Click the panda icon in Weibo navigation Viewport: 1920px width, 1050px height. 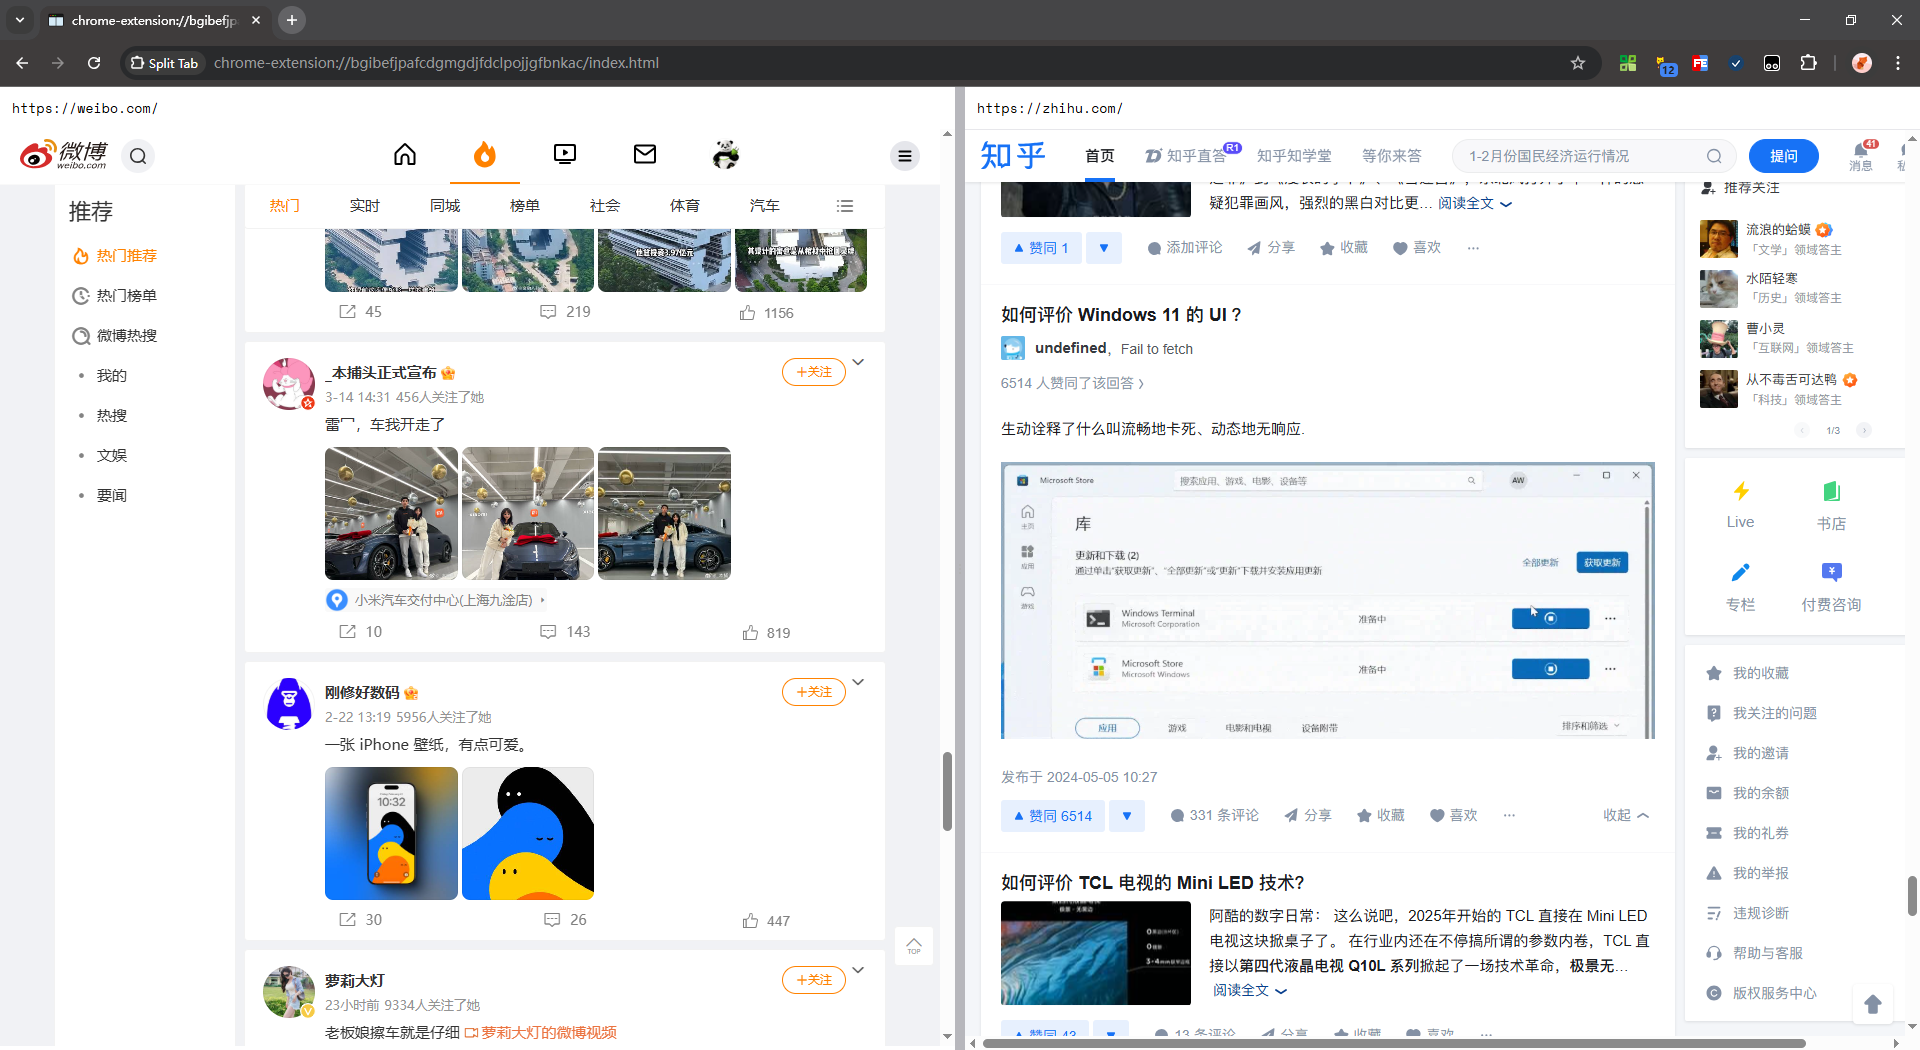point(725,155)
